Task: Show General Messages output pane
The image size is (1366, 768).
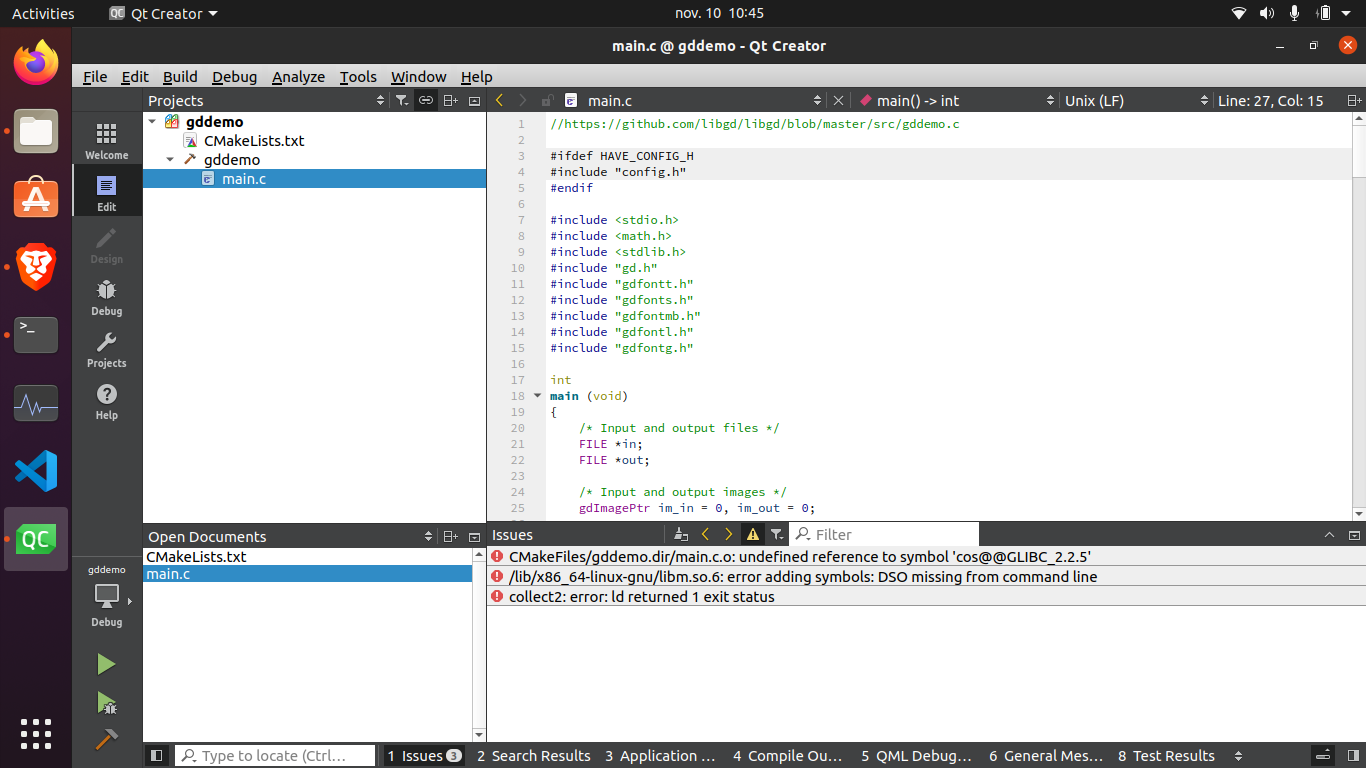Action: tap(1045, 756)
